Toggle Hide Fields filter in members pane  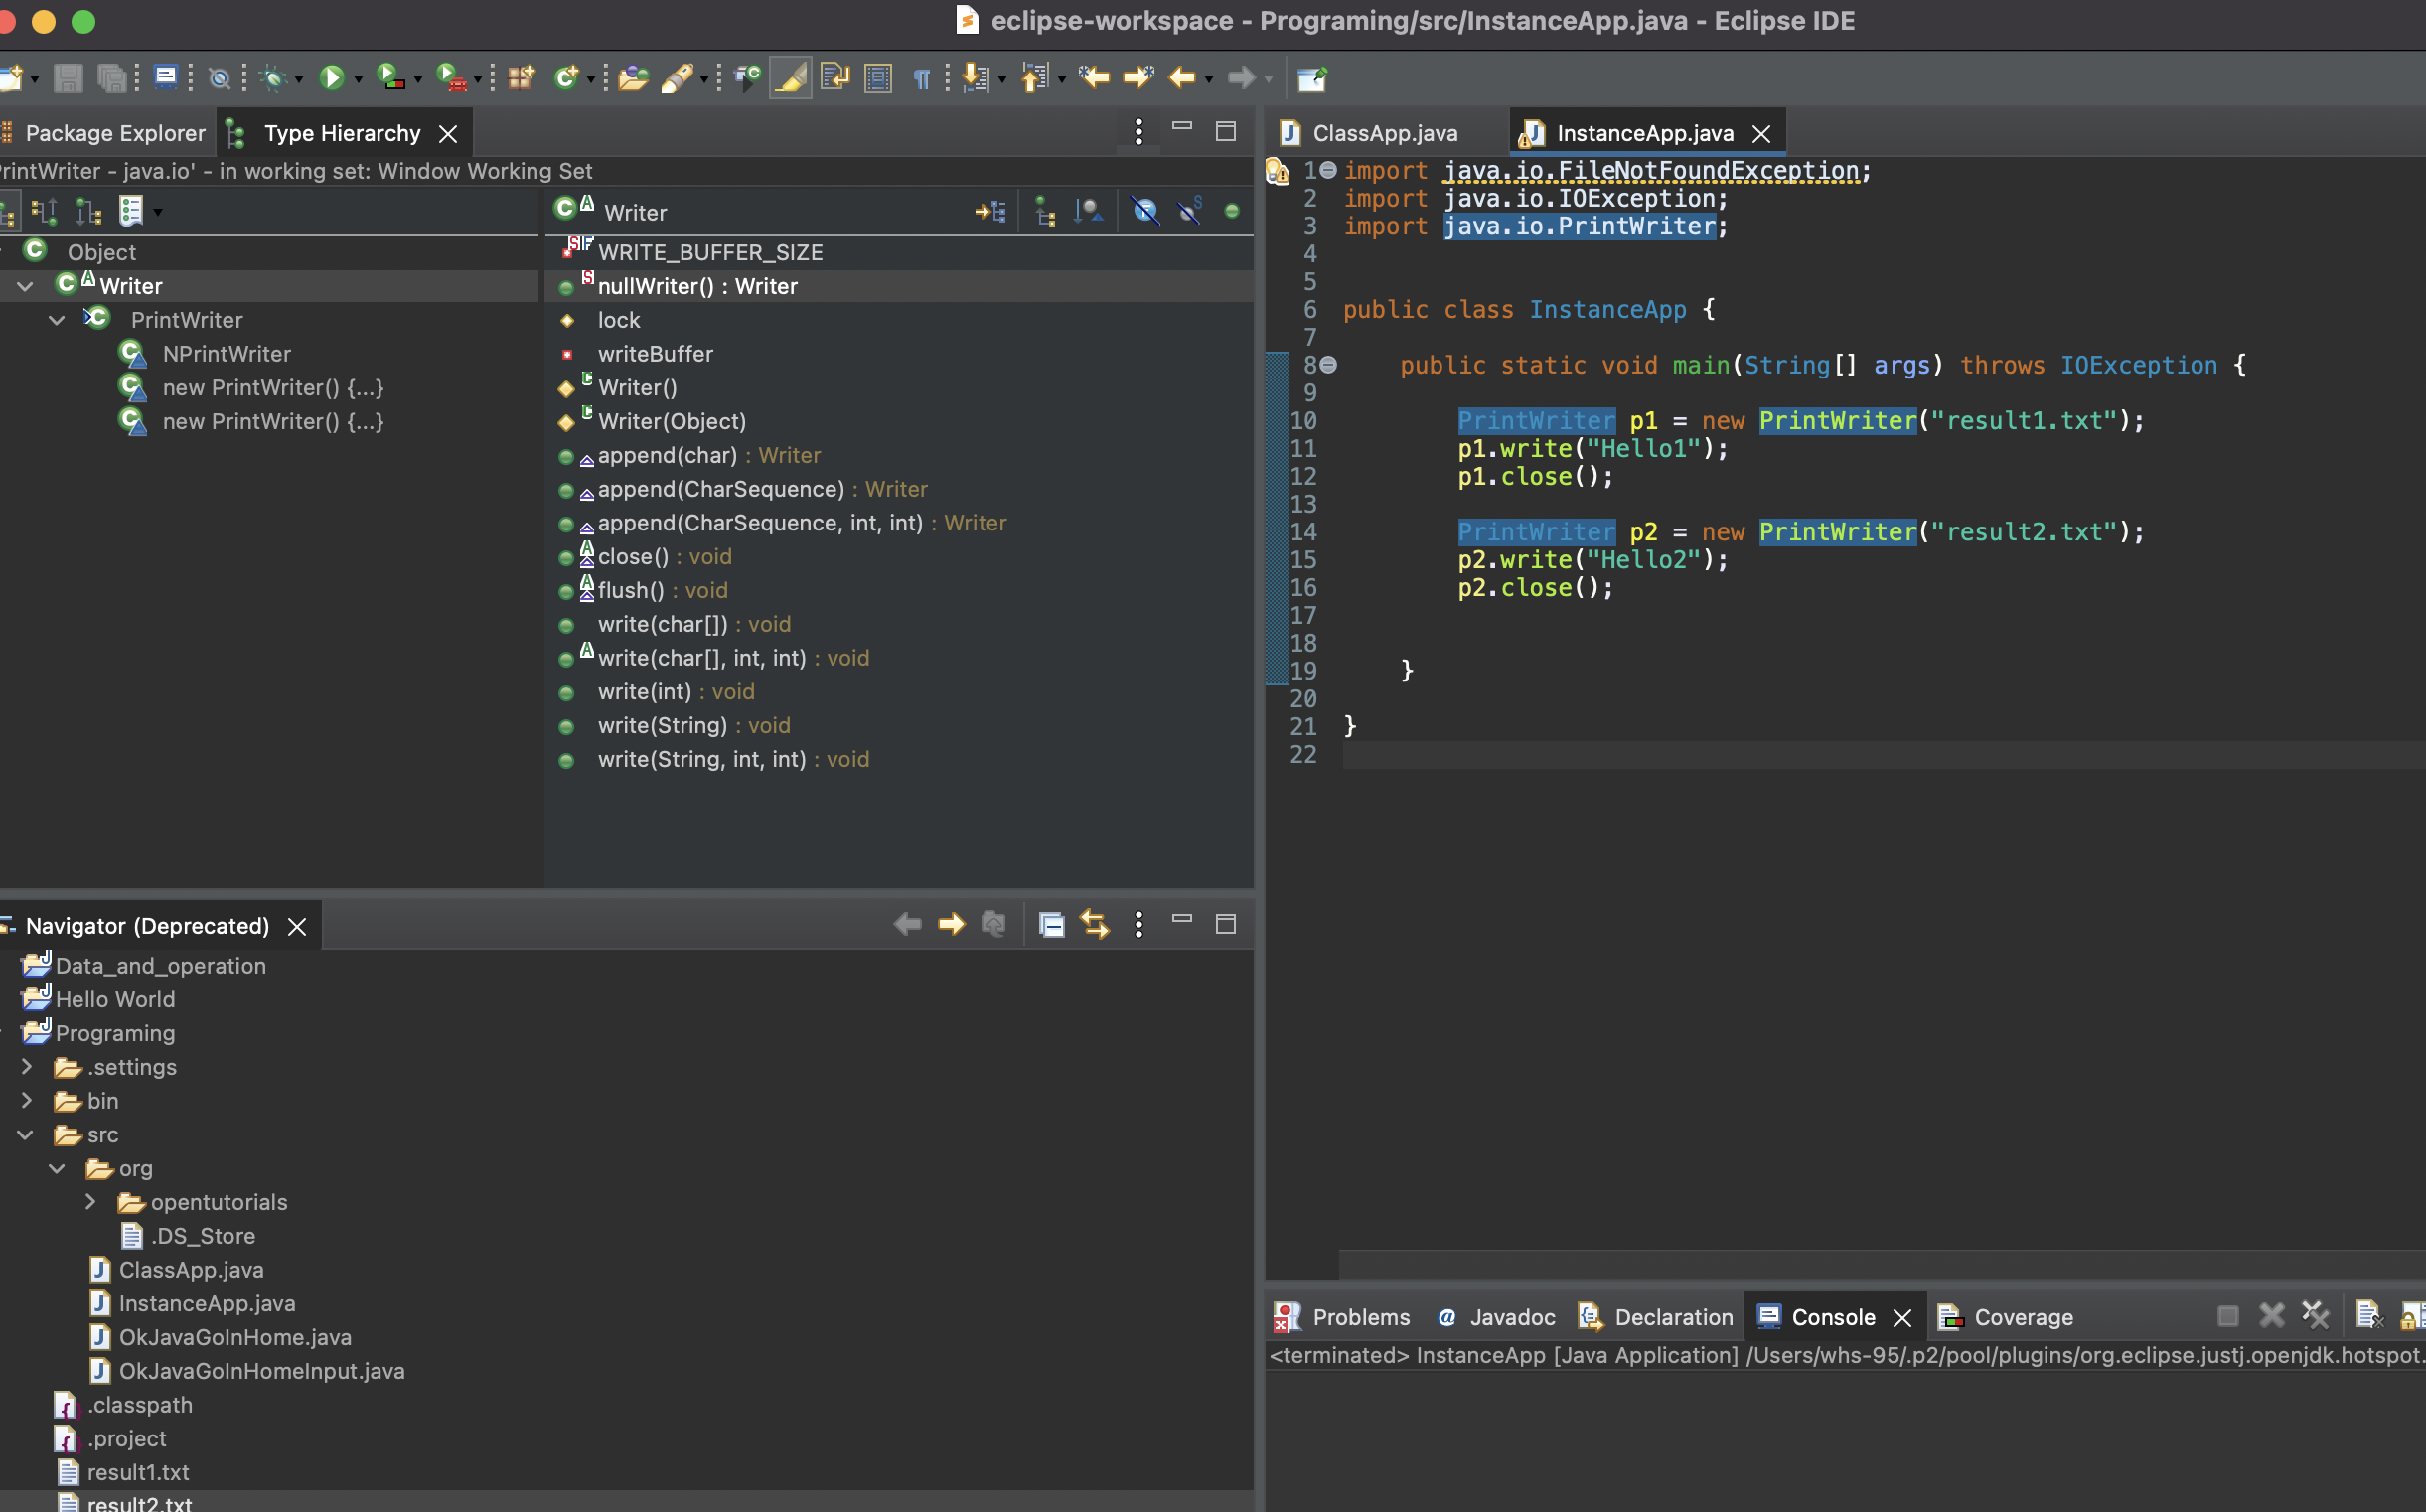point(1144,211)
